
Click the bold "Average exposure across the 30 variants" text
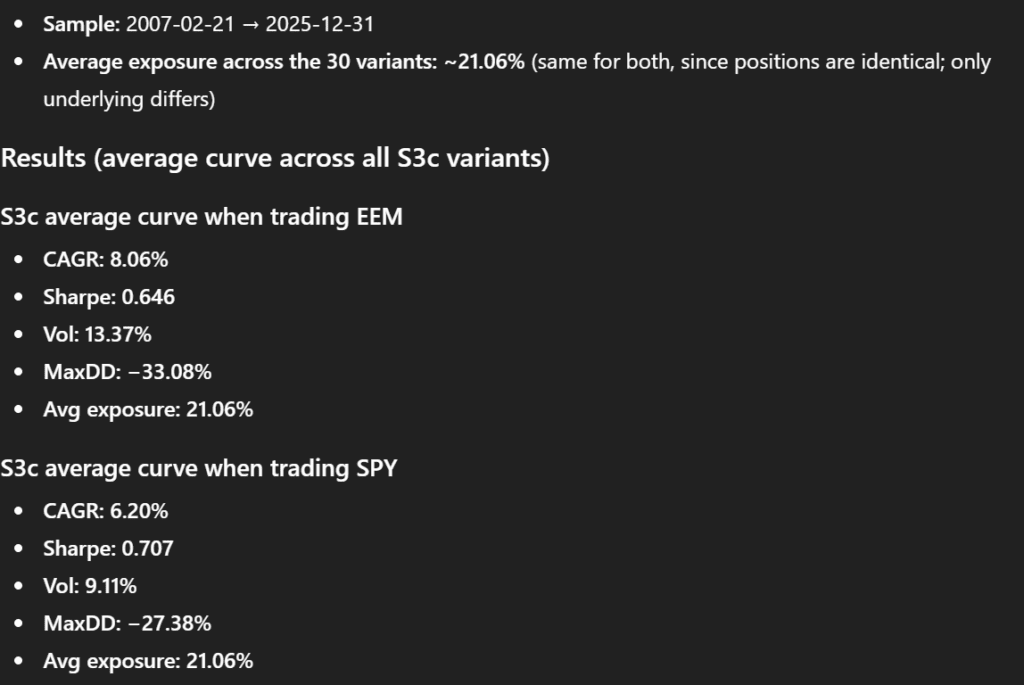[240, 62]
